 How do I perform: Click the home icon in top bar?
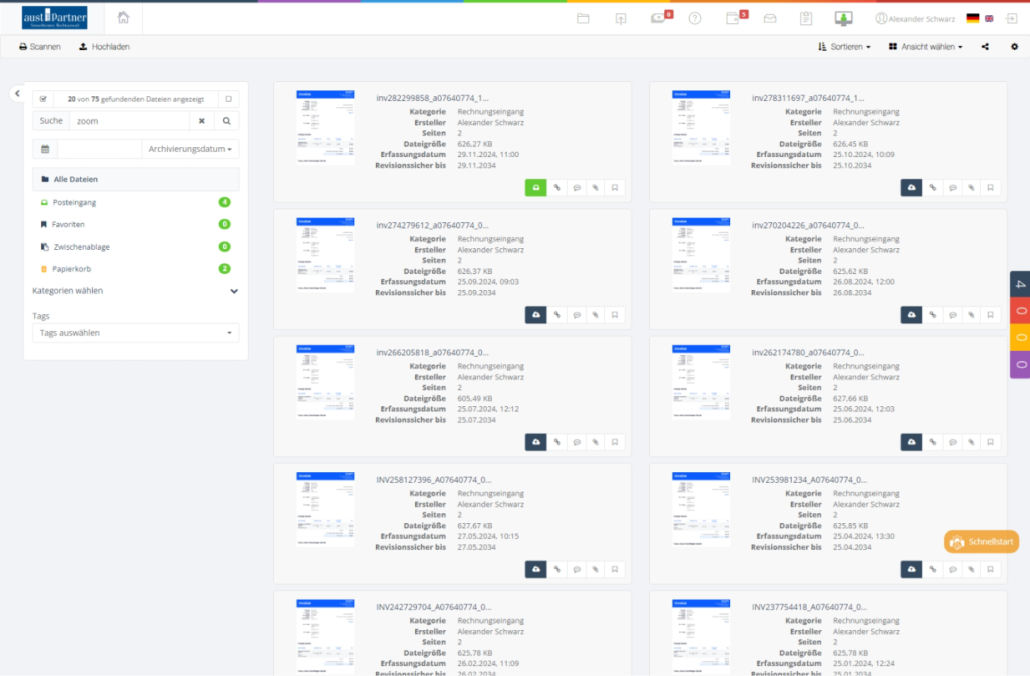coord(123,18)
